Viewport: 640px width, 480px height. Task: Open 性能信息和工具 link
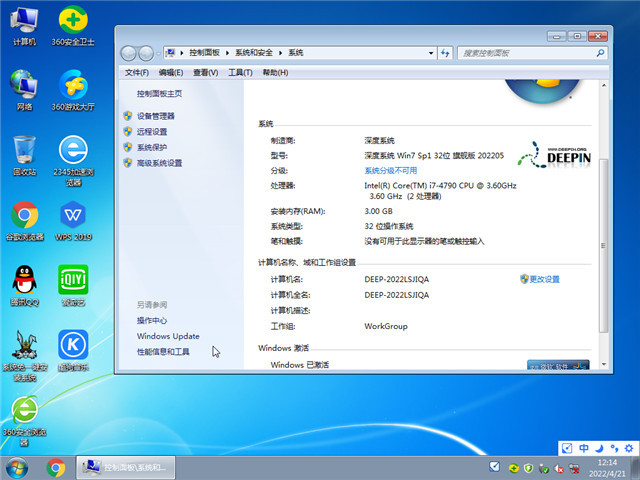coord(163,352)
